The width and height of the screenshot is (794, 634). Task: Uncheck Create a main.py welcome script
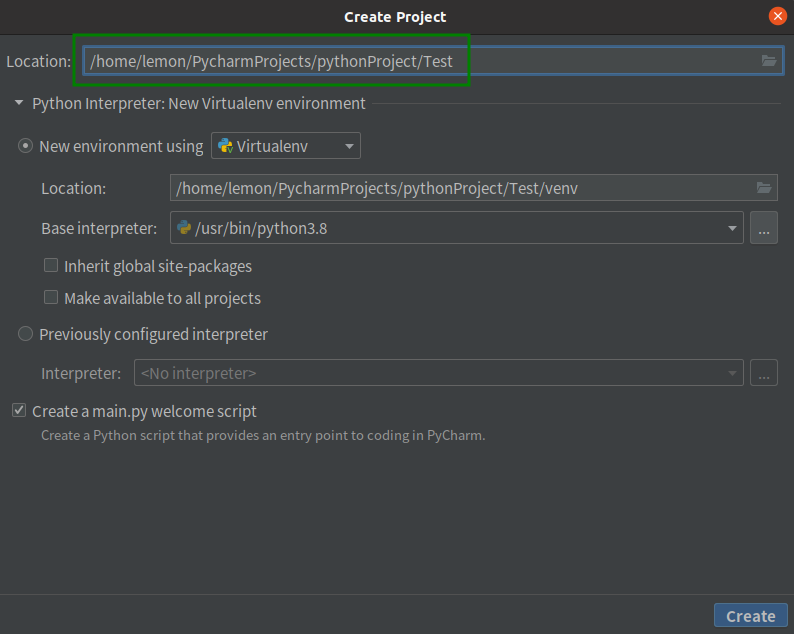19,410
